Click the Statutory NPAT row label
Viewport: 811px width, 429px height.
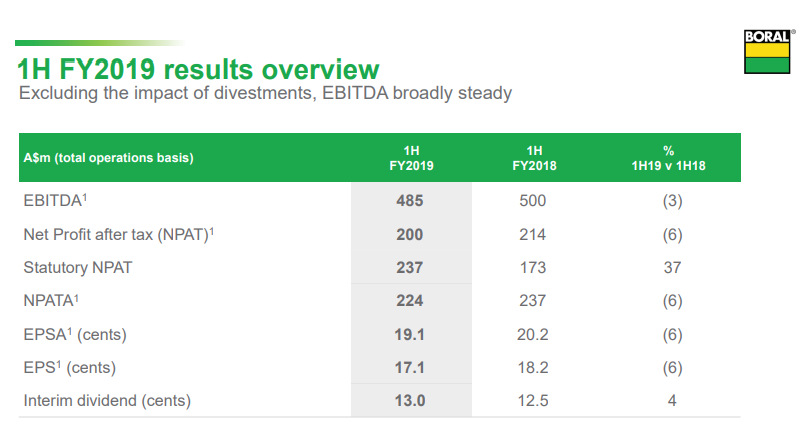click(78, 268)
